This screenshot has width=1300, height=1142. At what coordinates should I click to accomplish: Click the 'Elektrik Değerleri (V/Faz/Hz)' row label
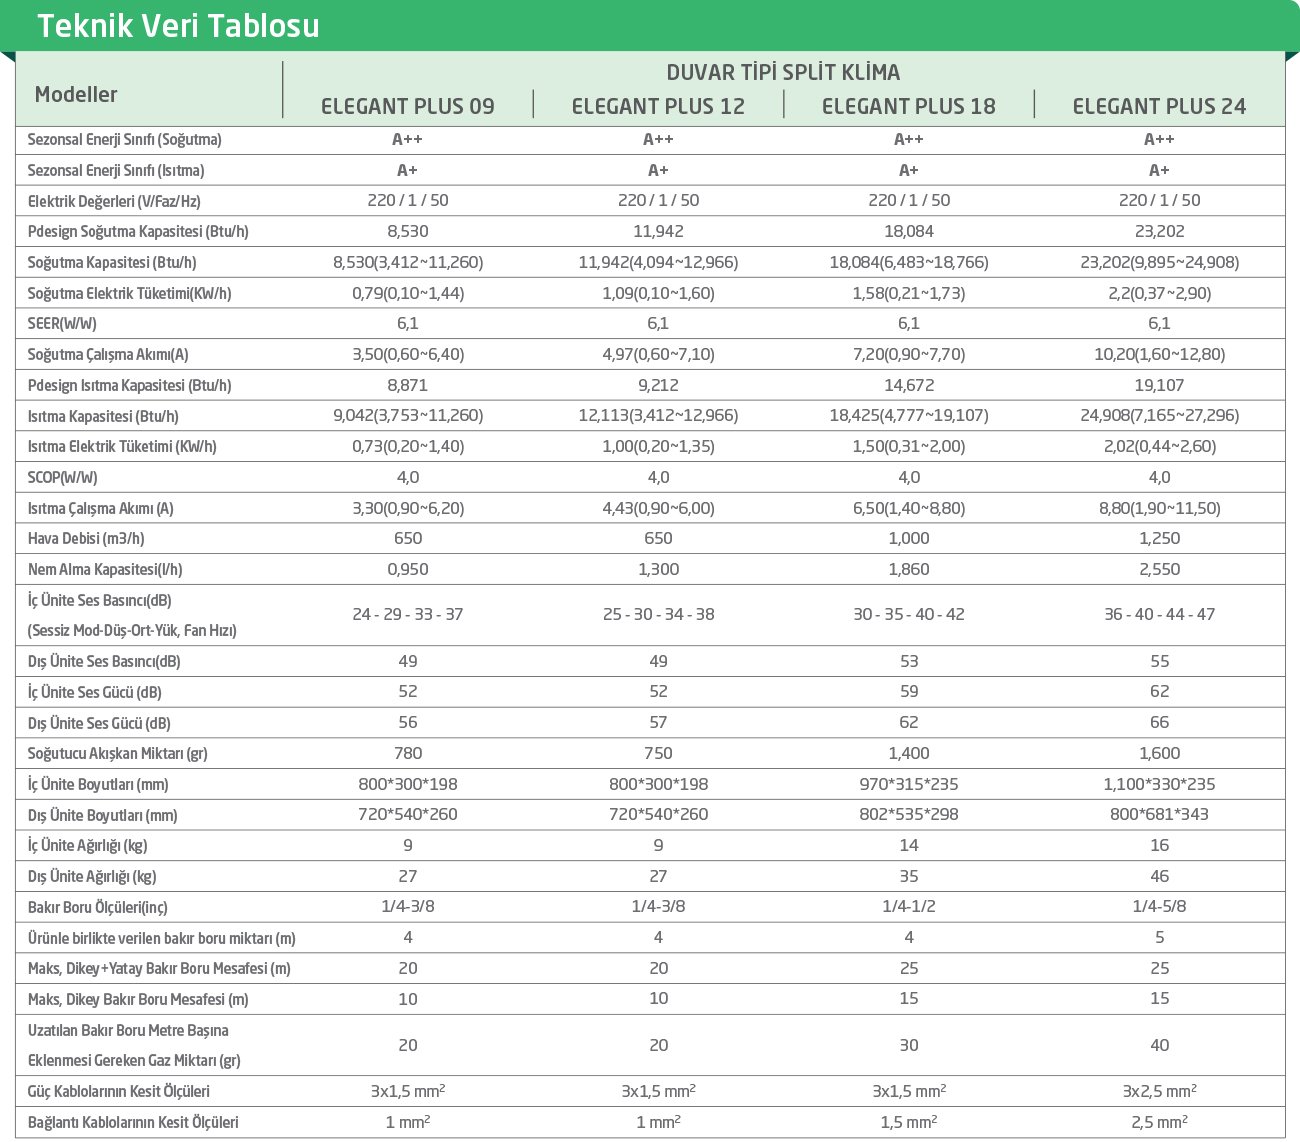click(x=114, y=201)
